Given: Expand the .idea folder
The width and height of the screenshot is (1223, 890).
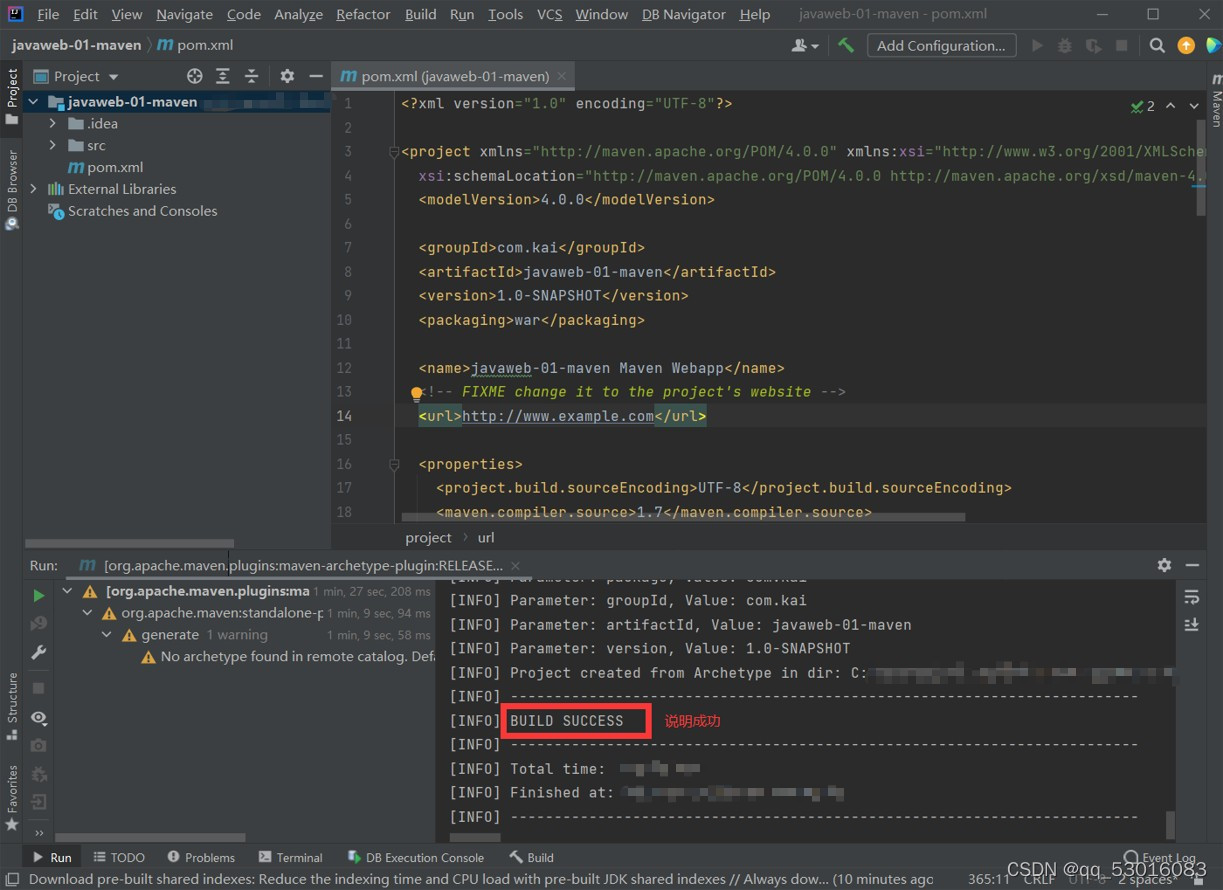Looking at the screenshot, I should (x=53, y=123).
